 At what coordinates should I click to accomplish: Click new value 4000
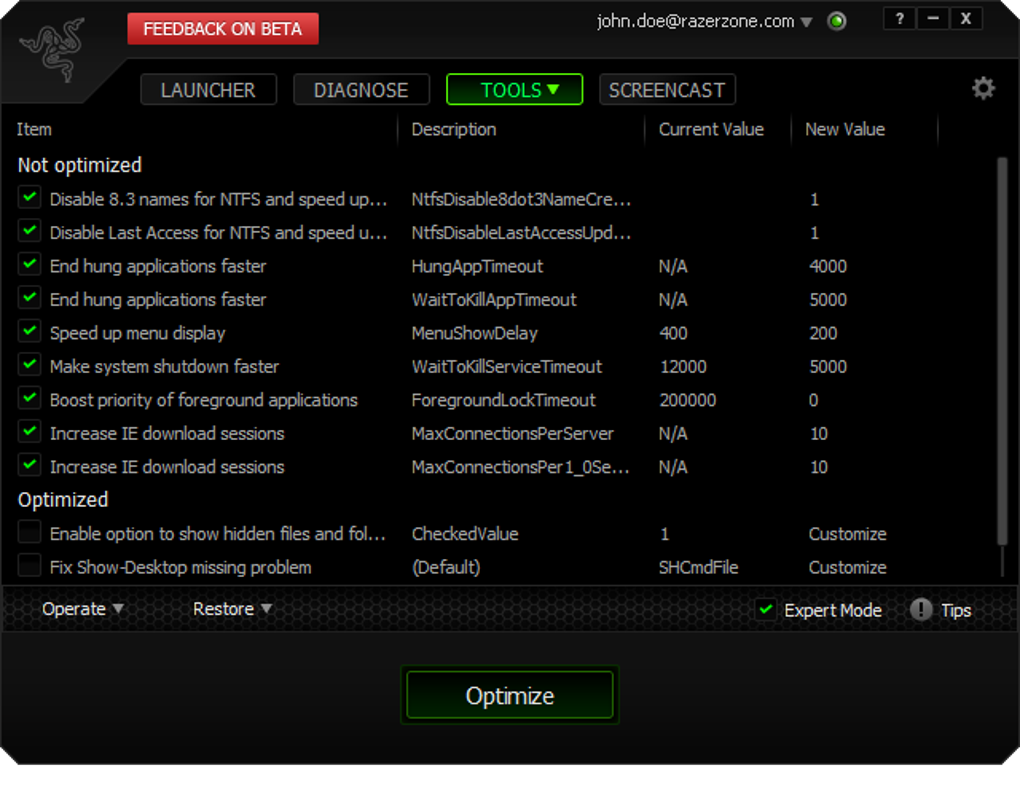(x=827, y=266)
